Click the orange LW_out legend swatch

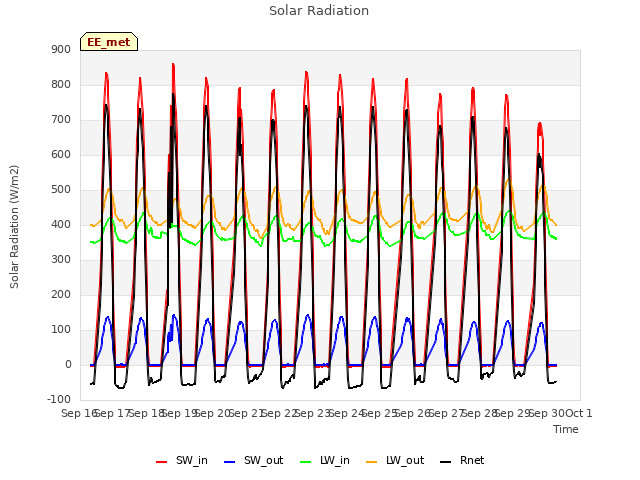point(372,462)
